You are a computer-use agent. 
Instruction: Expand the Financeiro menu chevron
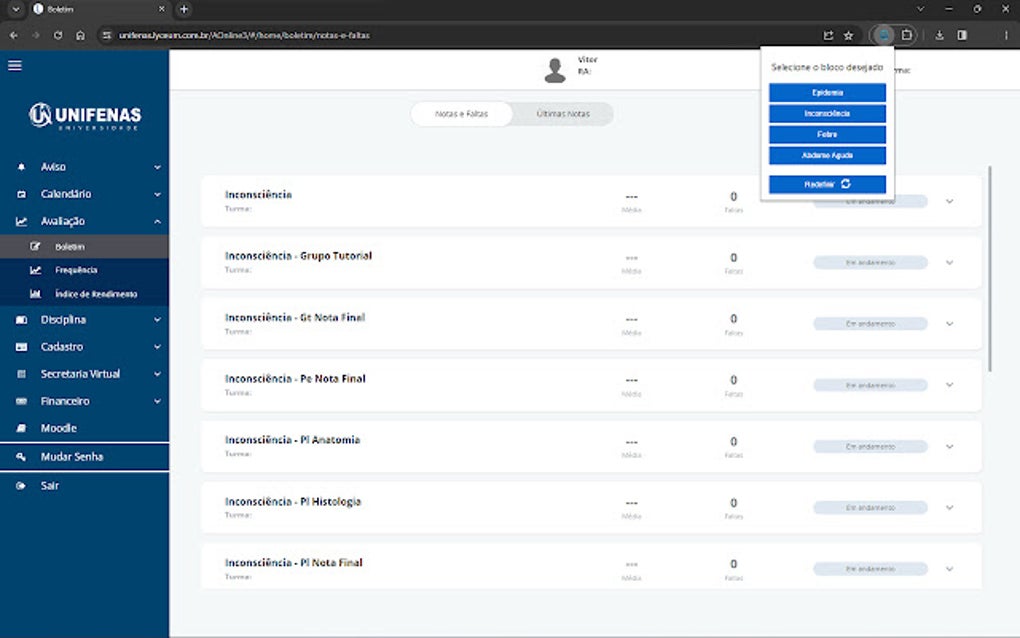tap(157, 401)
